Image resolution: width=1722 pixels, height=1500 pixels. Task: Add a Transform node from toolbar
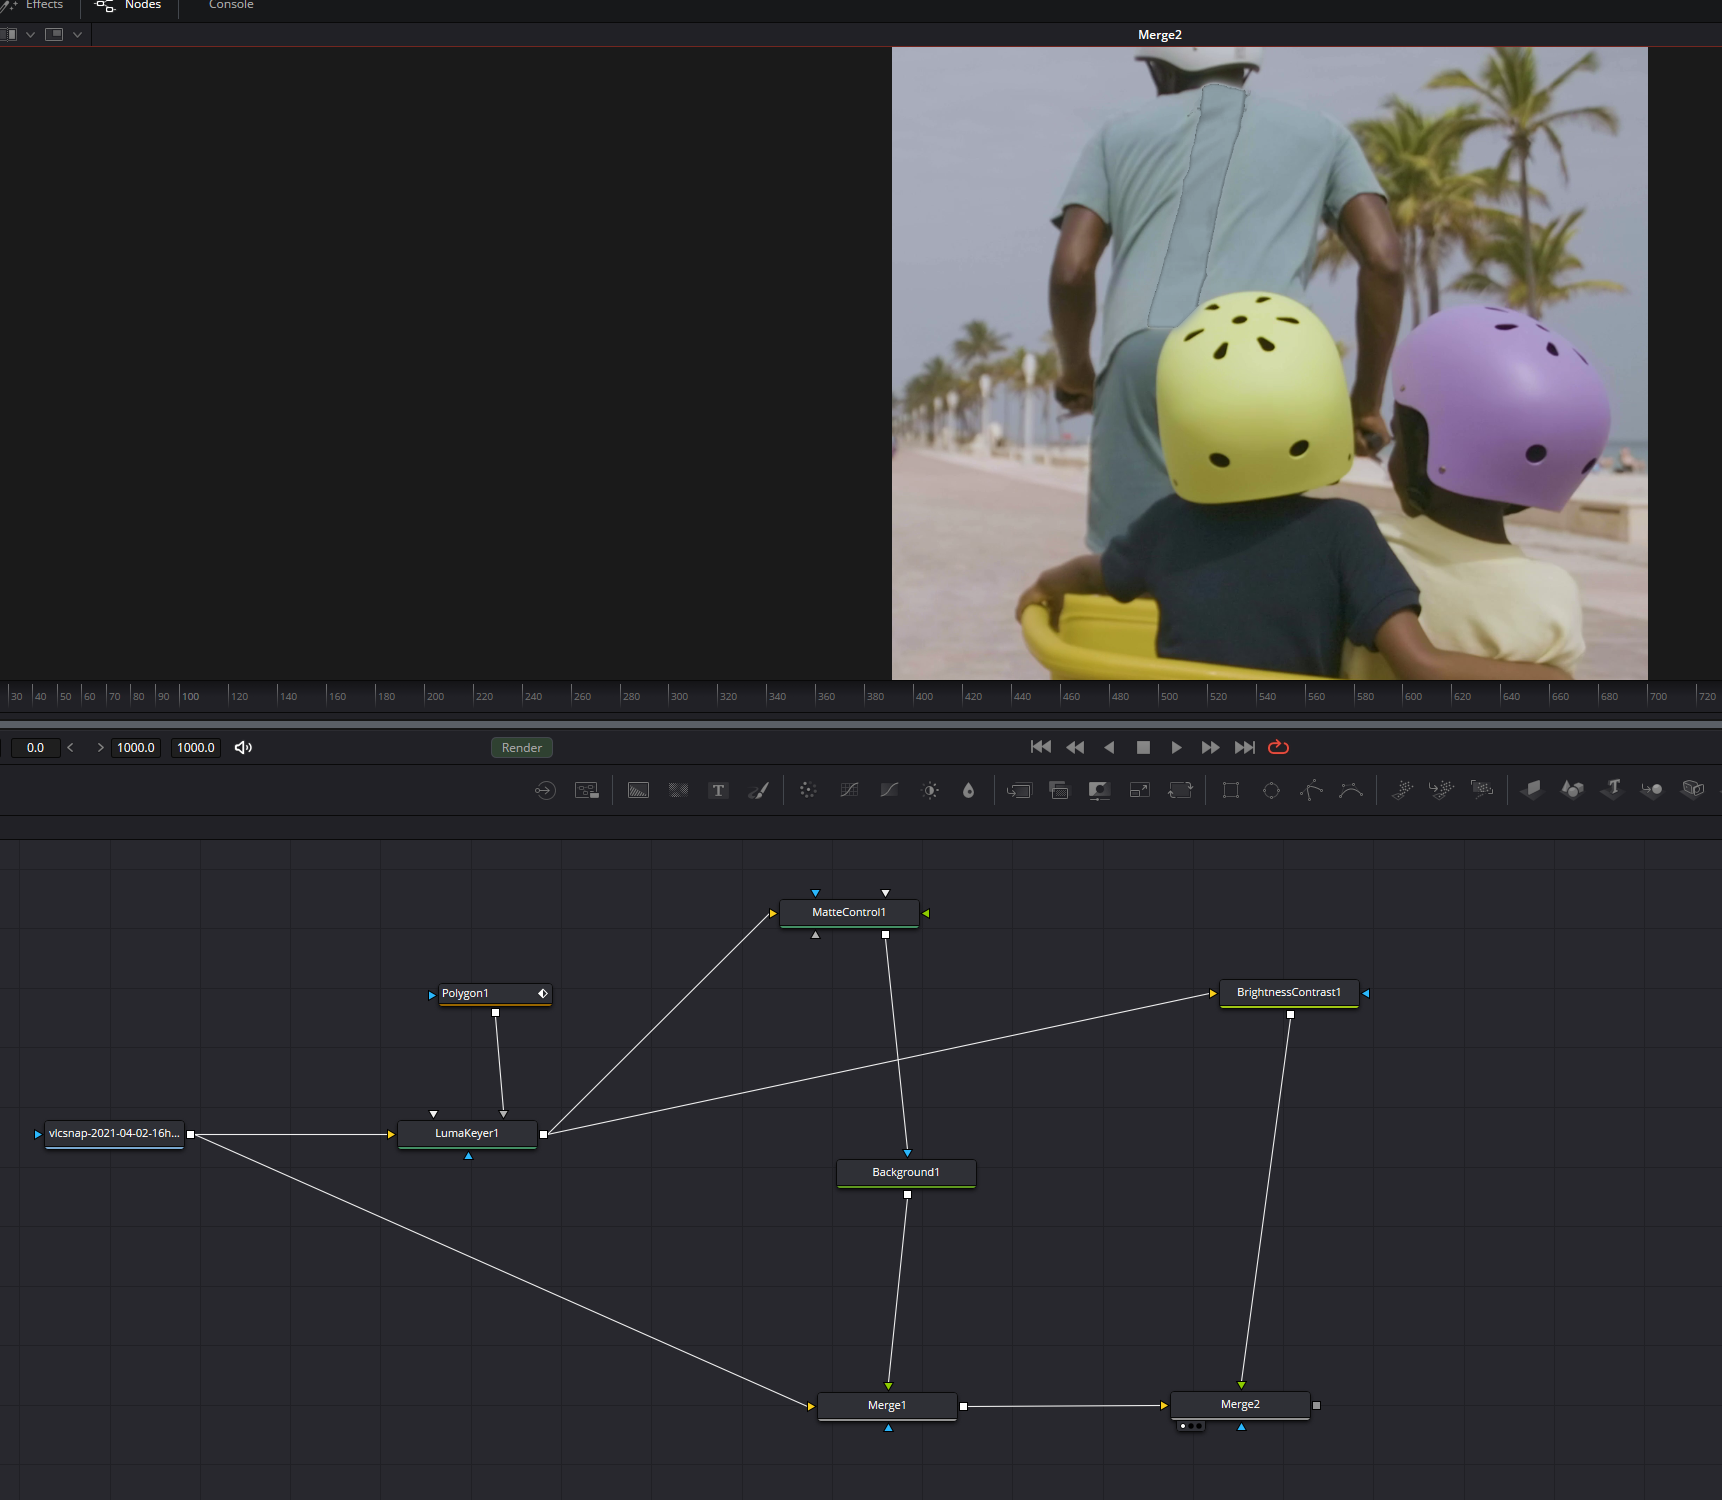pos(1181,790)
